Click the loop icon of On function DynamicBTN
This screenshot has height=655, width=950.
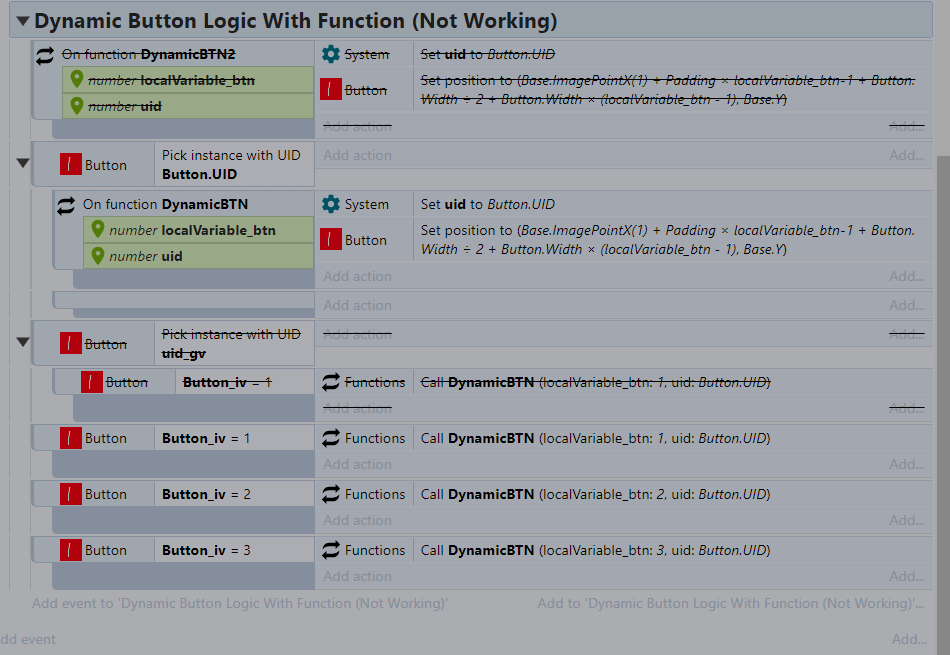66,205
